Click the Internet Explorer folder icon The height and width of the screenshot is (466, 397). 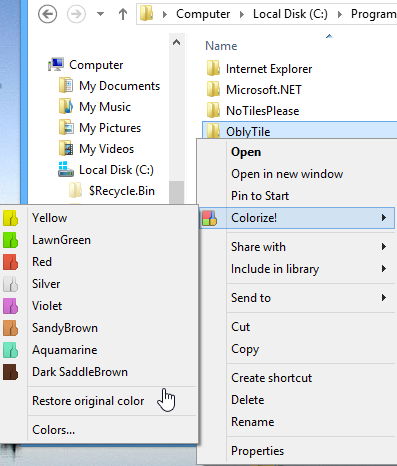coord(213,68)
